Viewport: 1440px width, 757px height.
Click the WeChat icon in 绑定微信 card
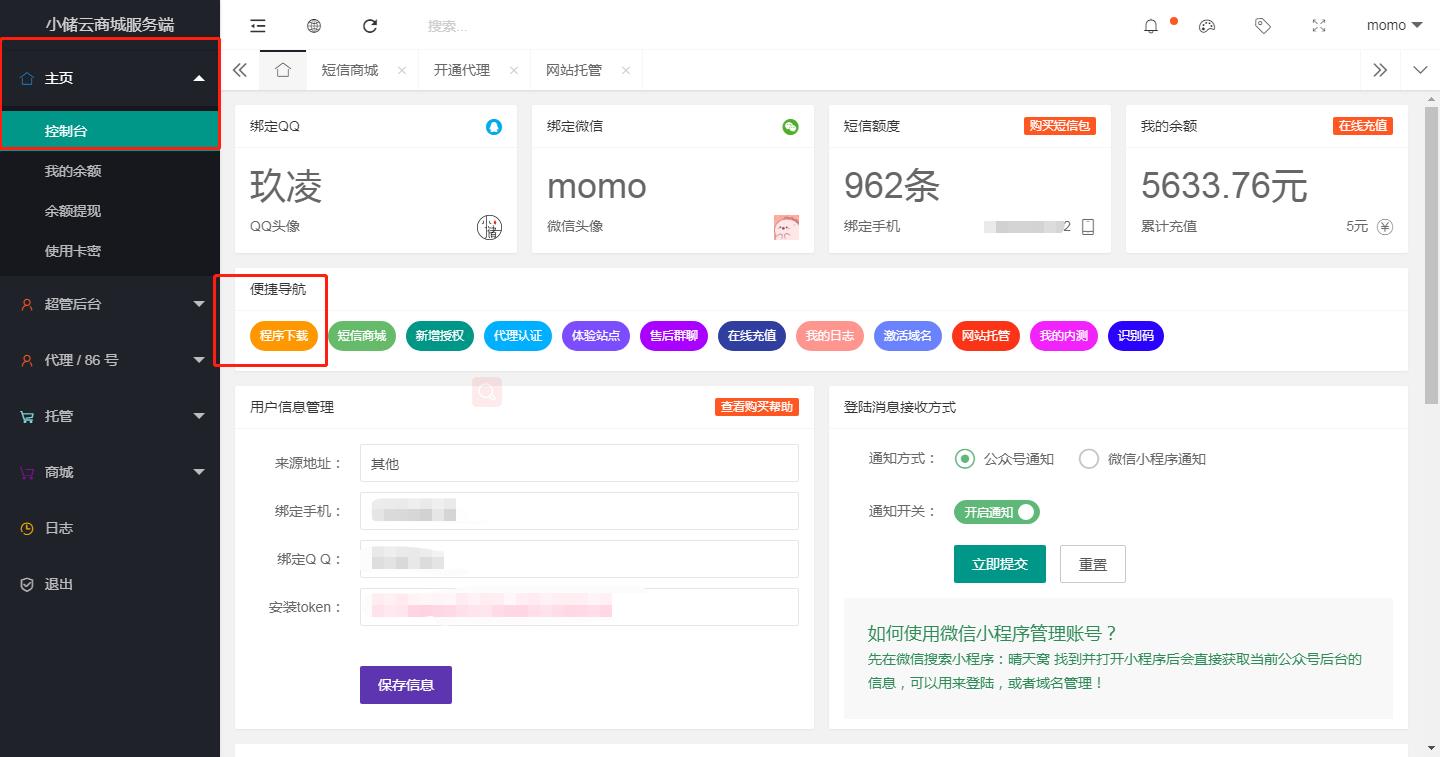coord(791,127)
